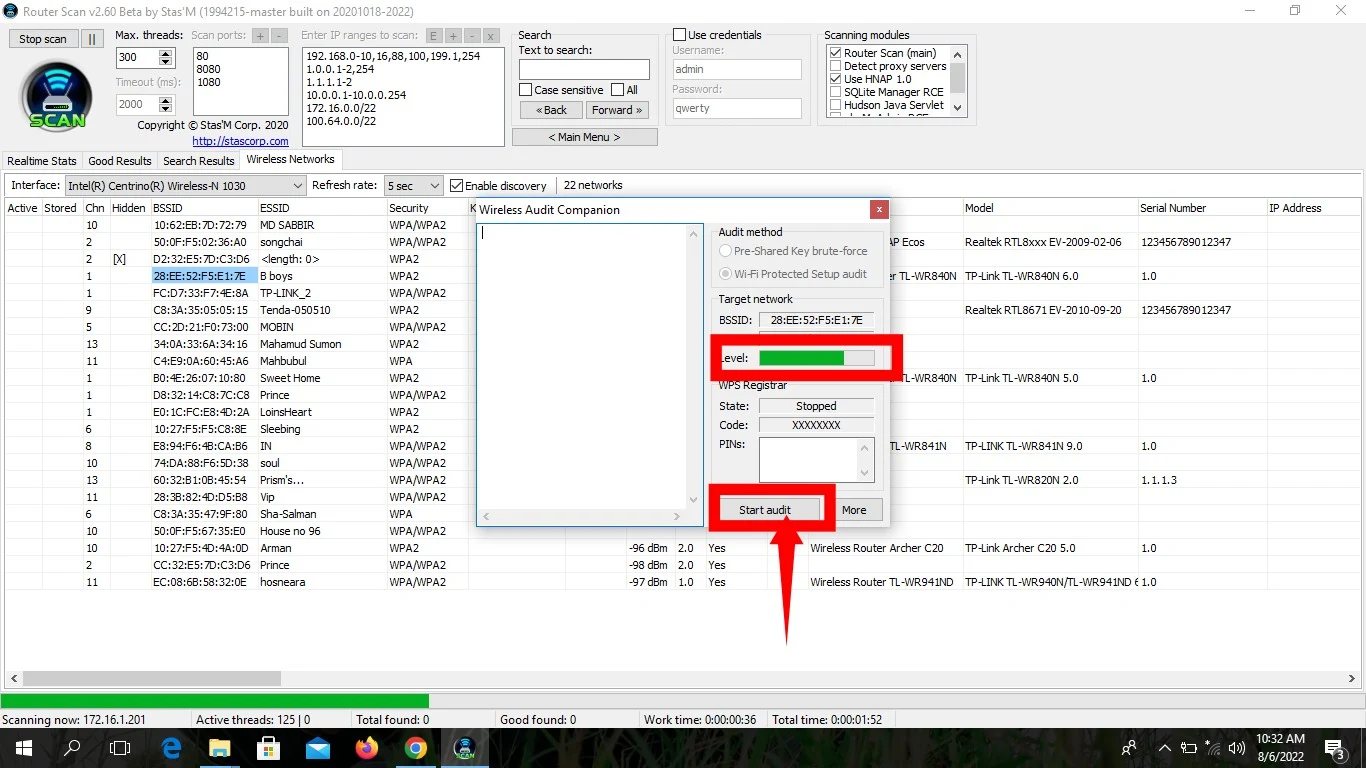Click PINs box scroll down arrow
Screen dimensions: 1366x768
[866, 473]
